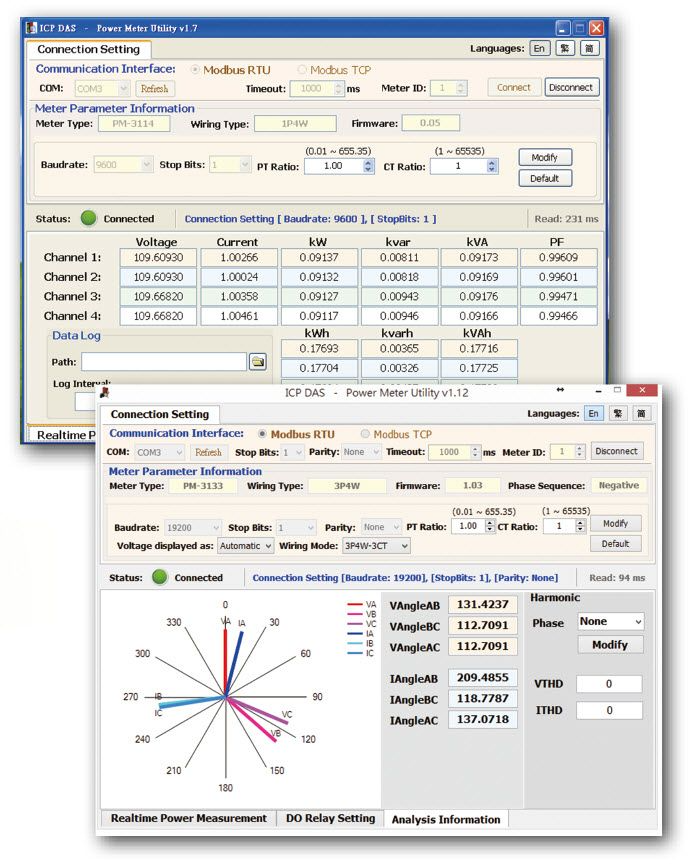Click Modify button in Harmonic panel

coord(610,645)
